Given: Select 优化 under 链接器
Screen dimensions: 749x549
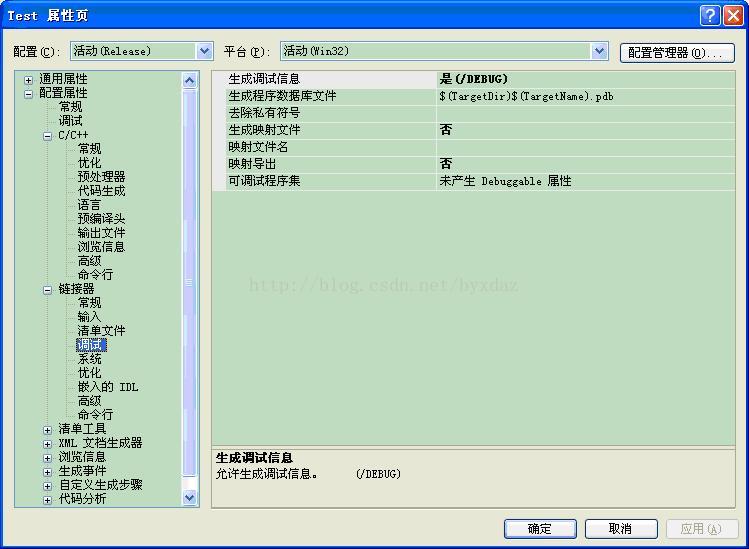Looking at the screenshot, I should coord(89,373).
